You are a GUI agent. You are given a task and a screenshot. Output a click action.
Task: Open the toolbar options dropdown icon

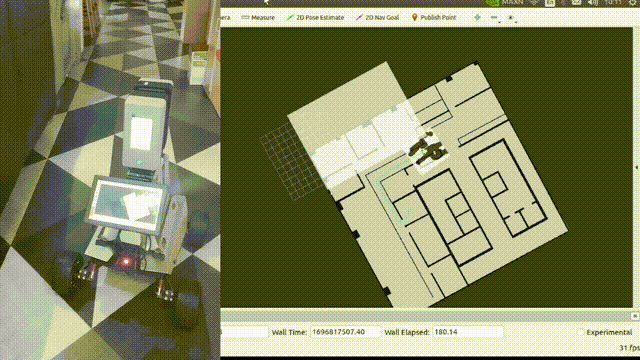point(511,18)
